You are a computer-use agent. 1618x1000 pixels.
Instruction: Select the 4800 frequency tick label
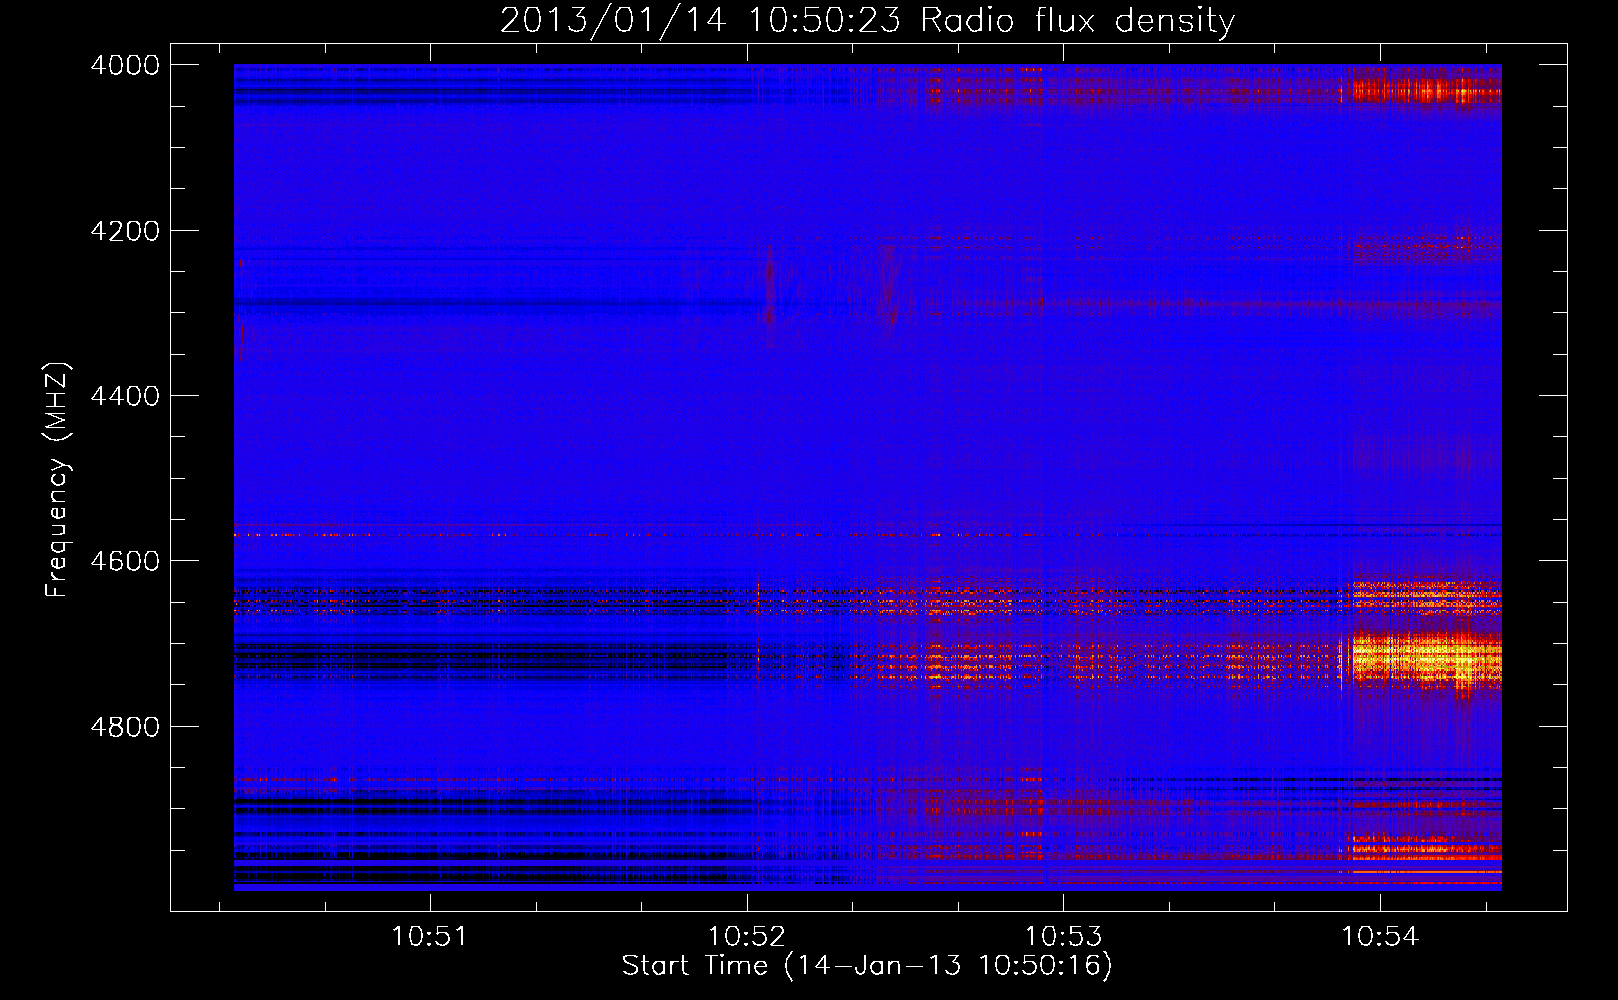point(125,727)
